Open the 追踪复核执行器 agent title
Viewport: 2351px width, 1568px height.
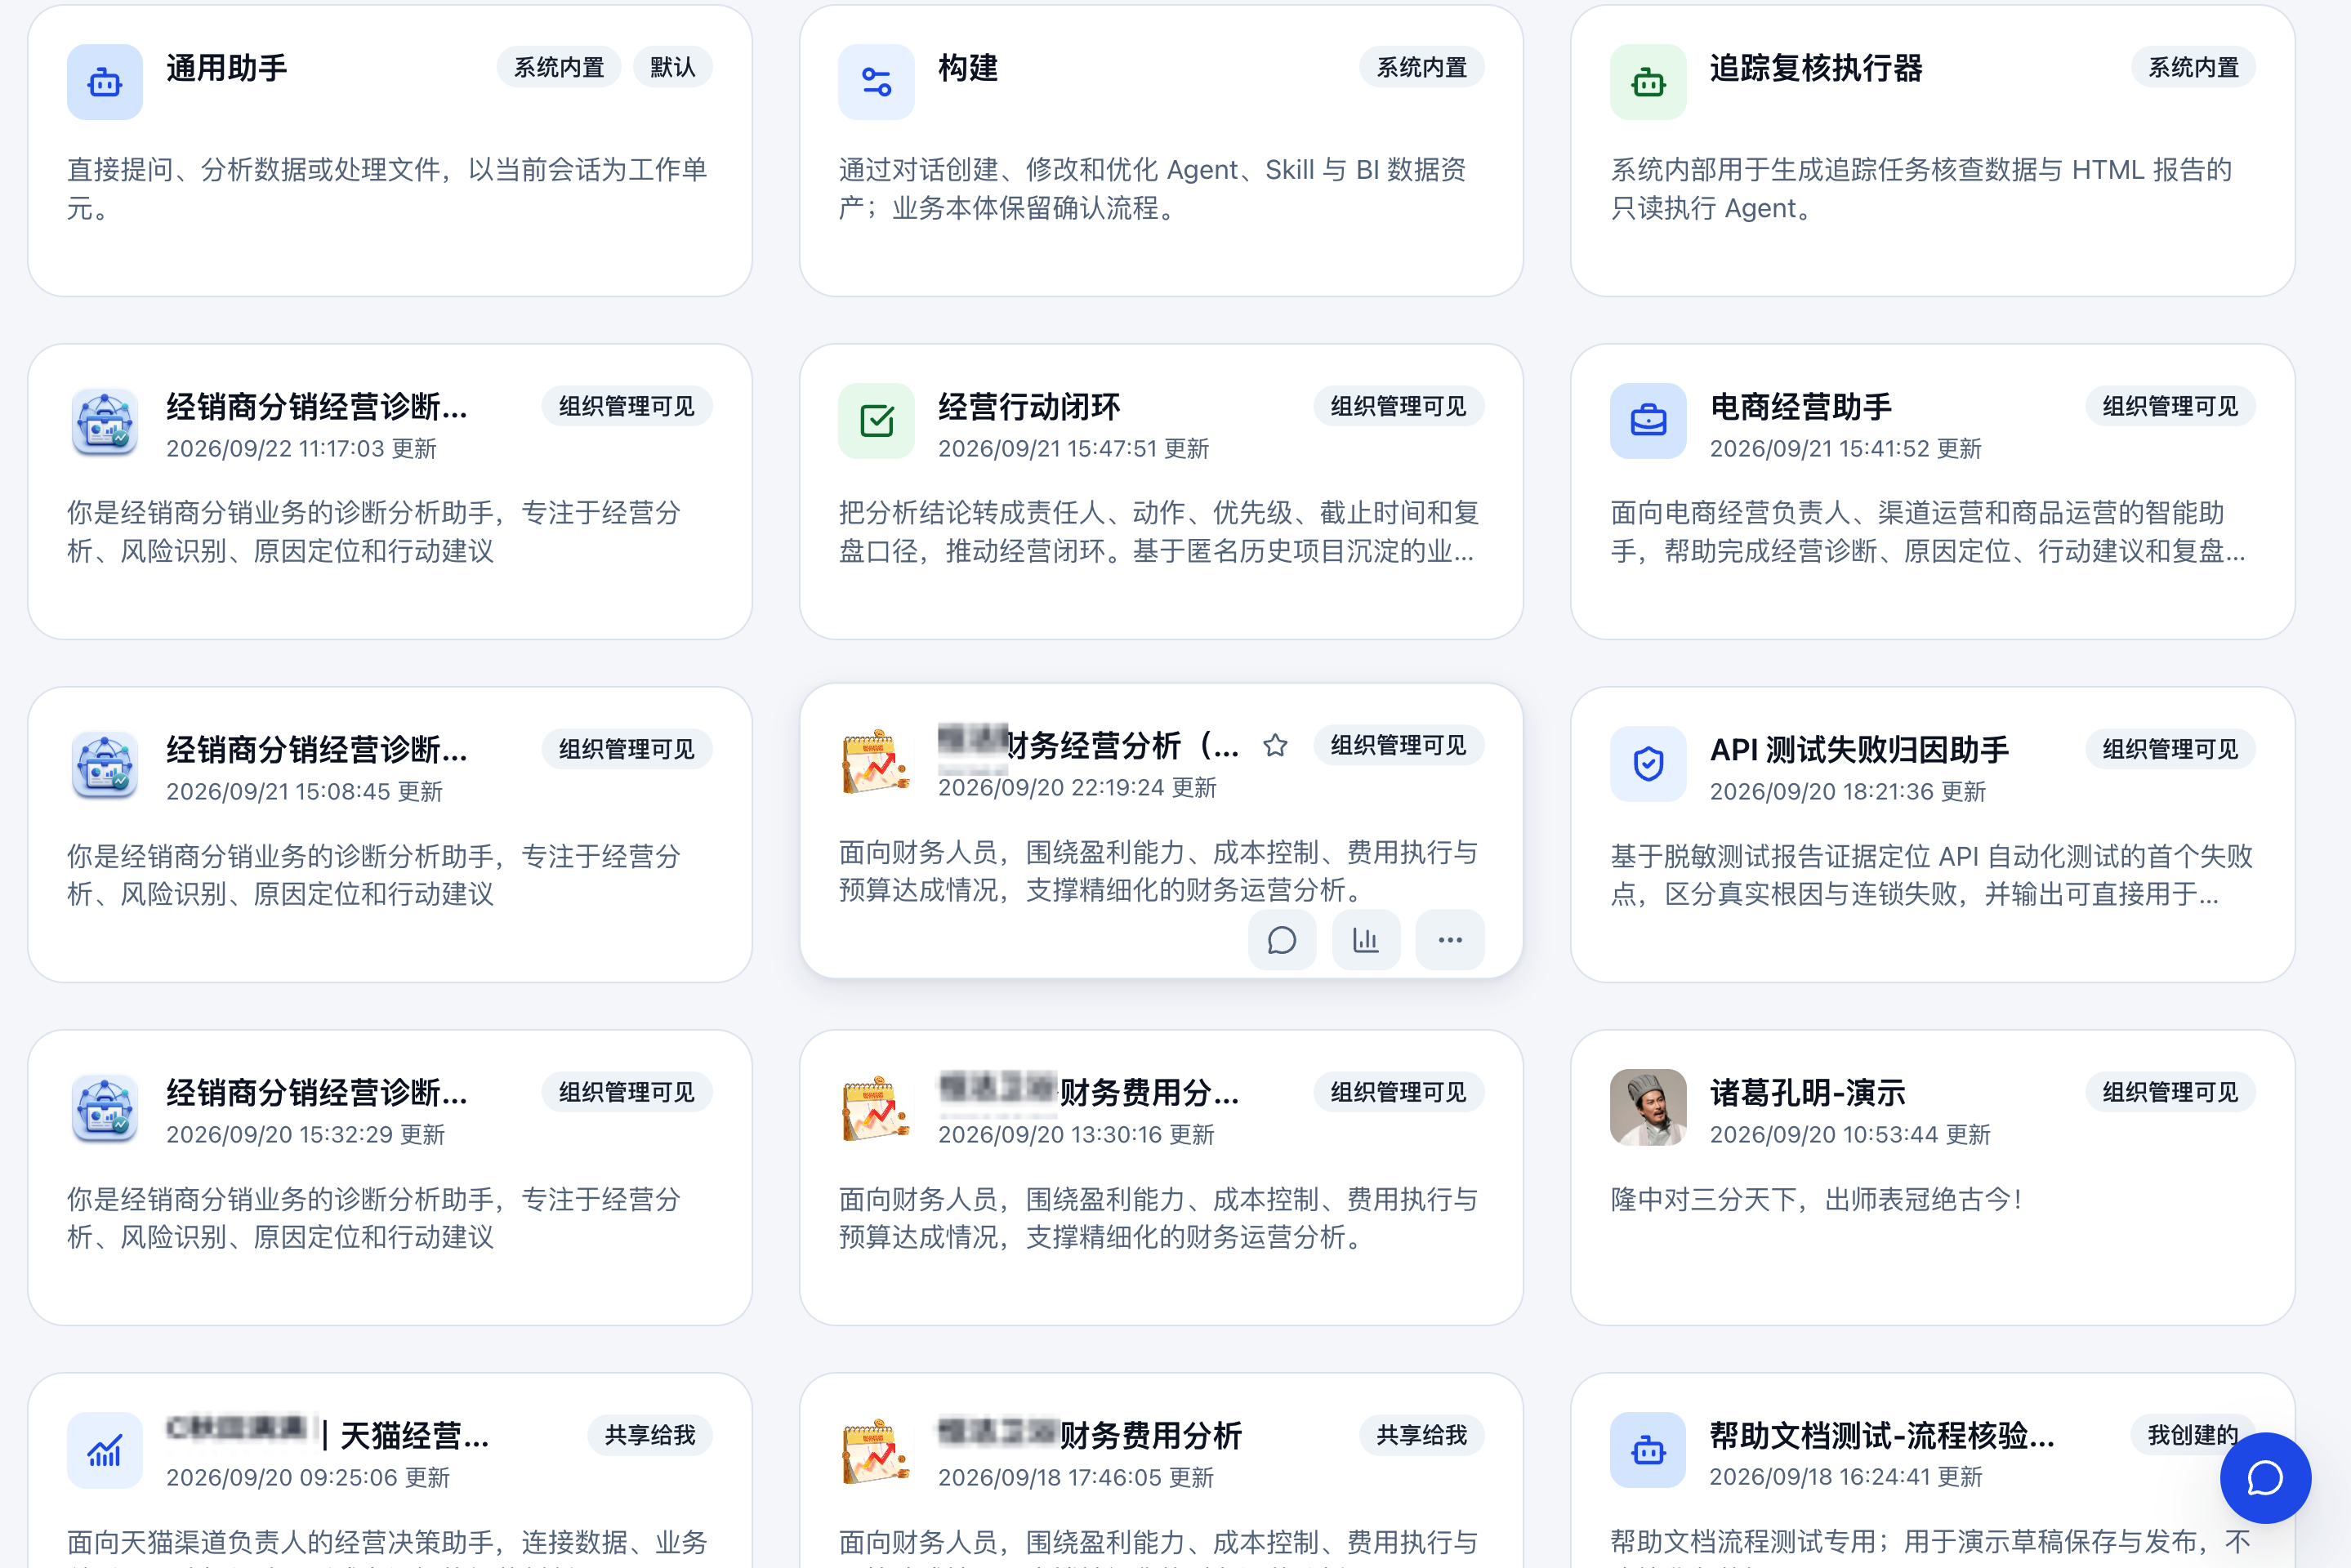1816,67
